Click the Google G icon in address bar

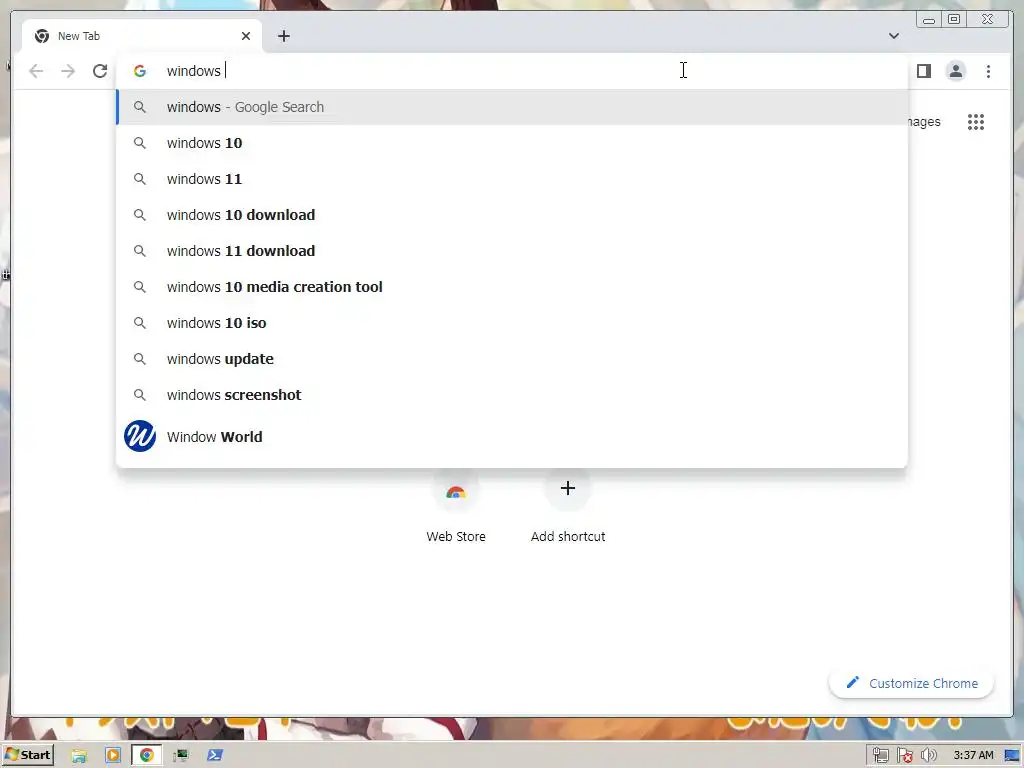(140, 71)
